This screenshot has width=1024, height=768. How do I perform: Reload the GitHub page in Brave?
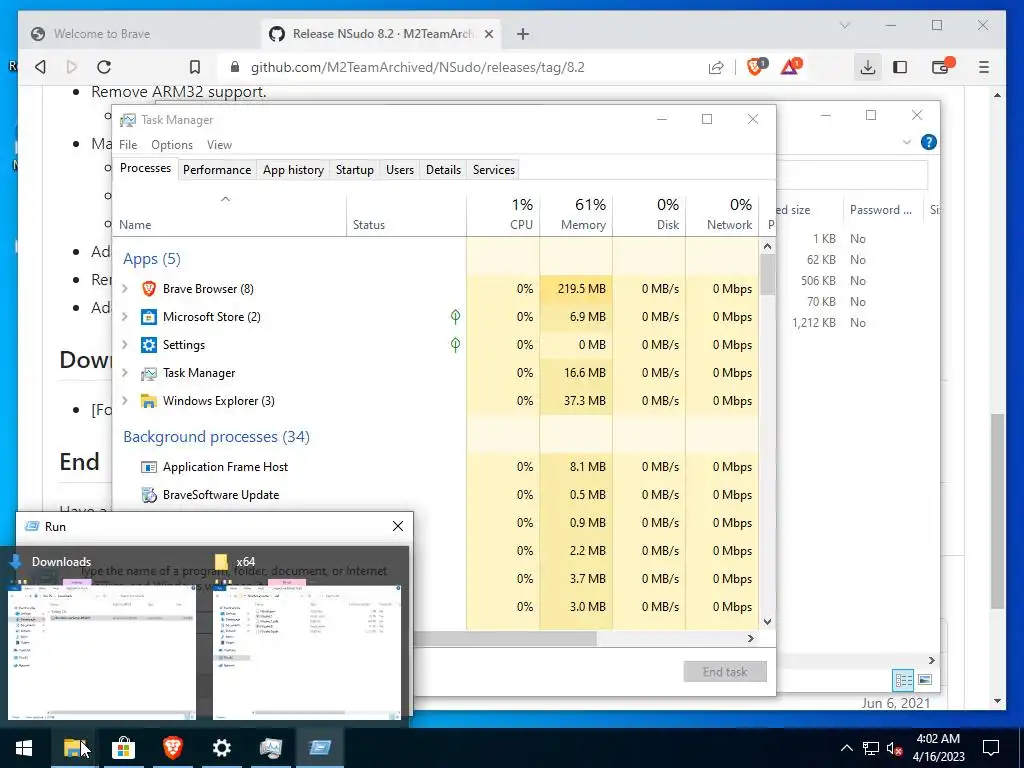(104, 67)
